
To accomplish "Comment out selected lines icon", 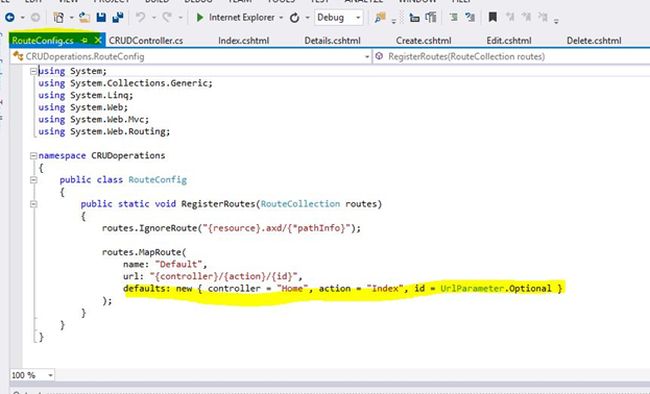I will pyautogui.click(x=454, y=17).
